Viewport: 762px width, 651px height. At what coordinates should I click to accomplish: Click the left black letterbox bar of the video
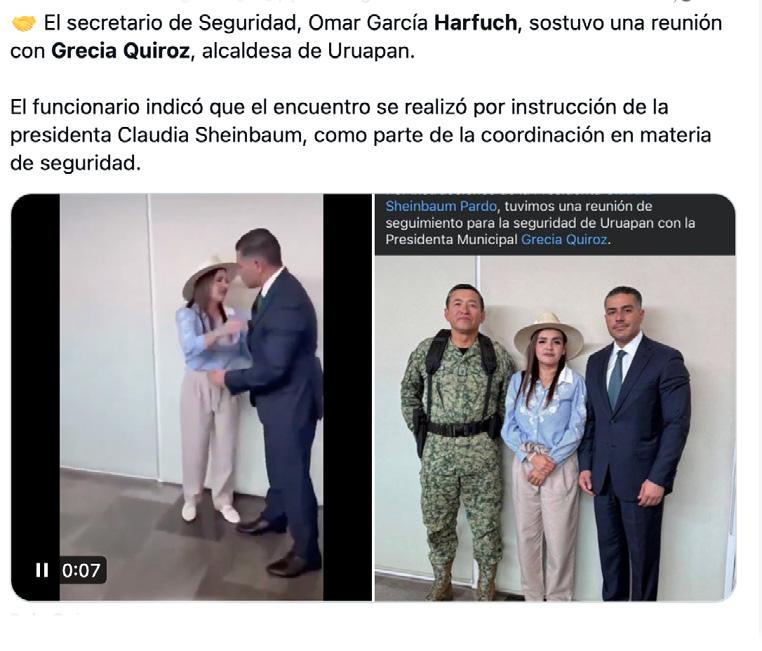[35, 379]
